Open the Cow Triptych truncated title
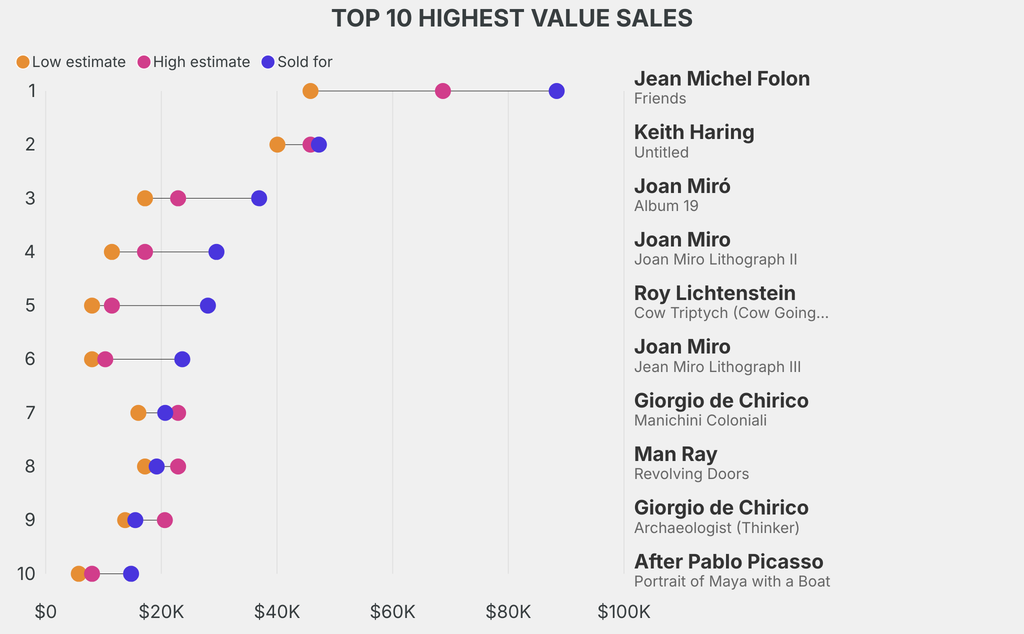This screenshot has height=634, width=1024. click(x=731, y=313)
